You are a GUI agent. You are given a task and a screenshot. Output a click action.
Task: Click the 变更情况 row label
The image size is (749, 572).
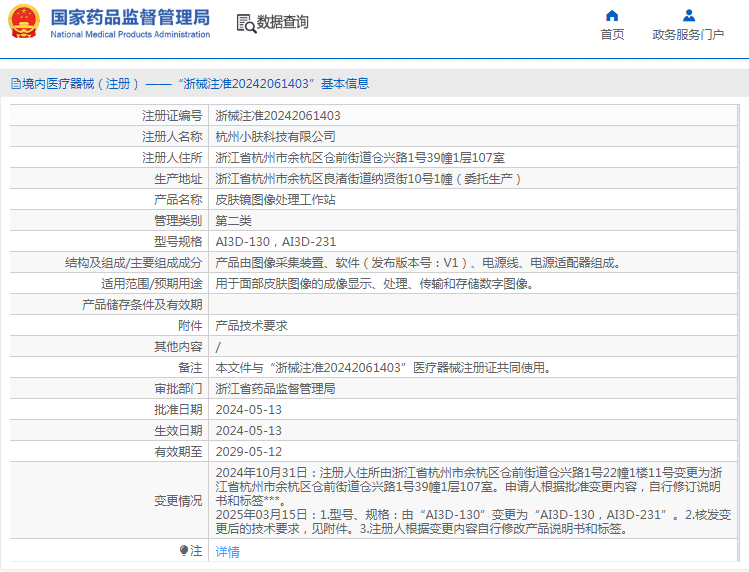point(178,501)
